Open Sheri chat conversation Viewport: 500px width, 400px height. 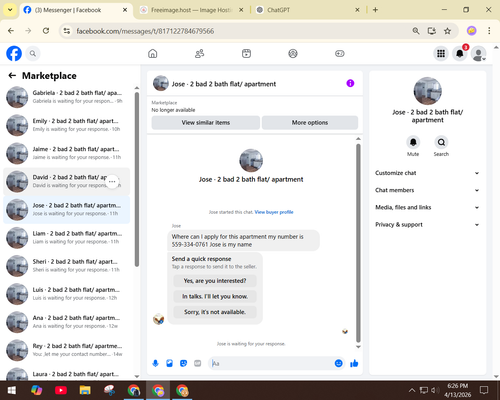click(x=67, y=266)
